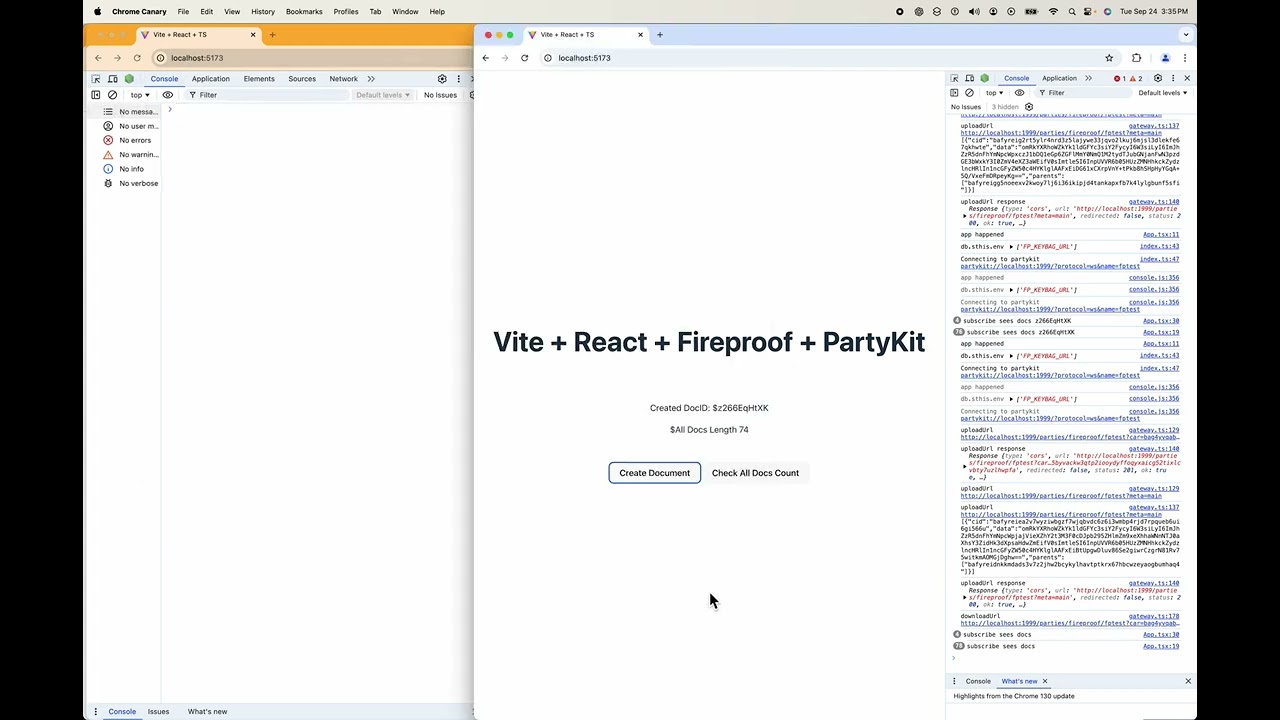Screen dimensions: 1280x720
Task: Open the Application tab in right DevTools
Action: click(x=1059, y=78)
